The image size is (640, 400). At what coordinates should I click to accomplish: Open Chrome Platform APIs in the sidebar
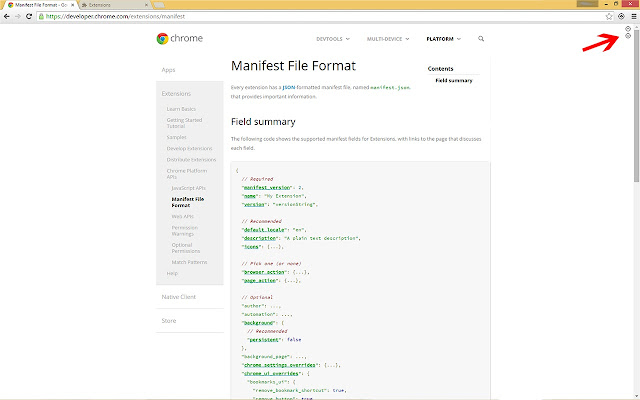[187, 174]
